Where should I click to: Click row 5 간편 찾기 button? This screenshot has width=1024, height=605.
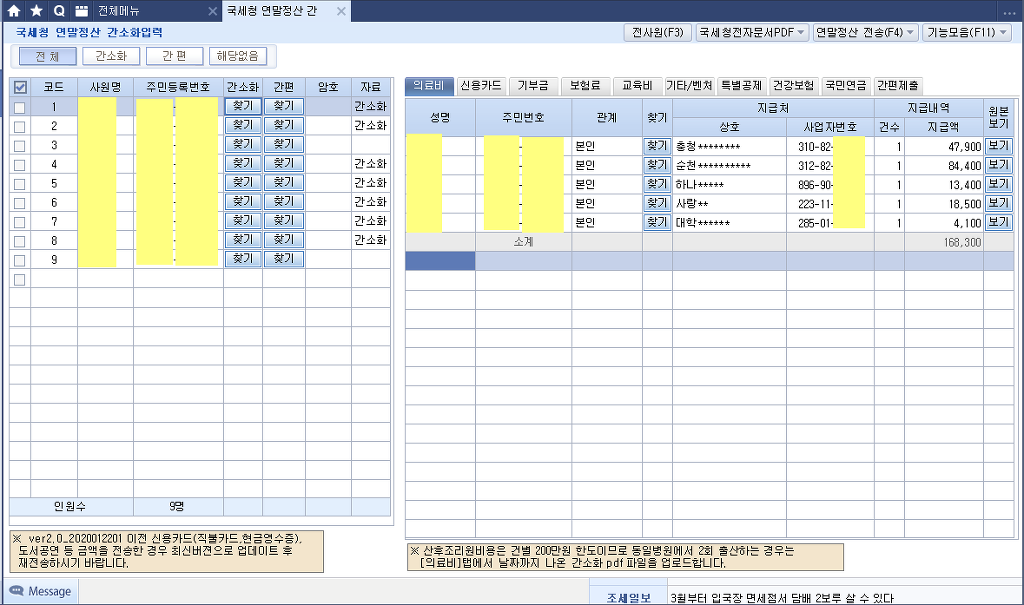284,182
